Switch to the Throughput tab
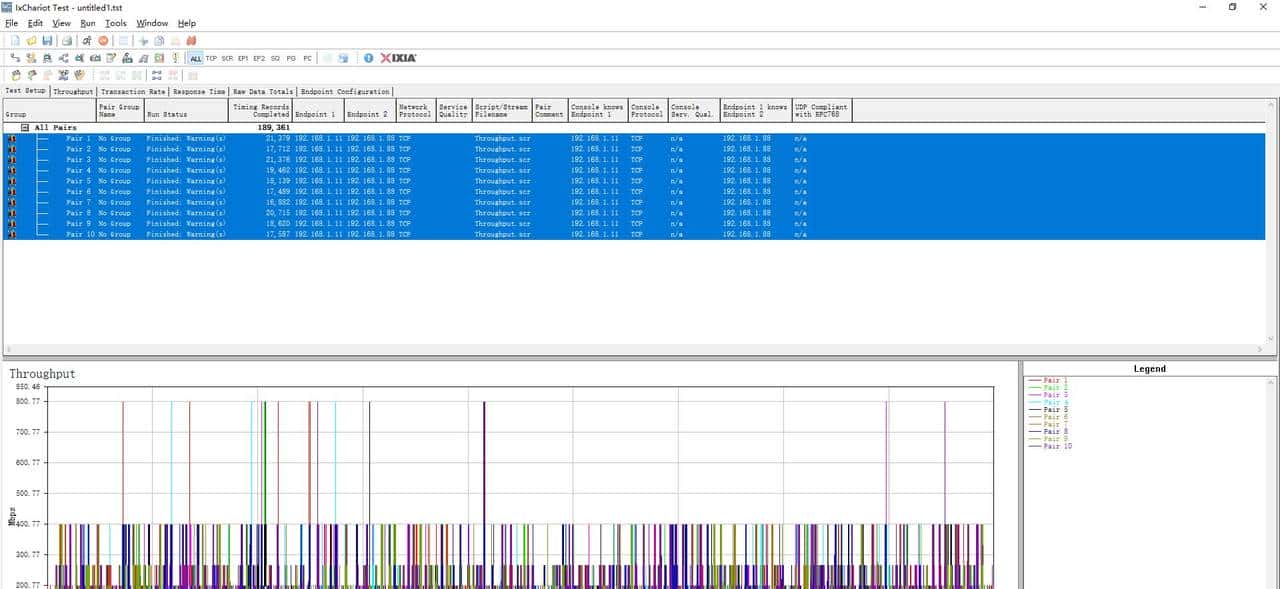1280x589 pixels. click(73, 92)
